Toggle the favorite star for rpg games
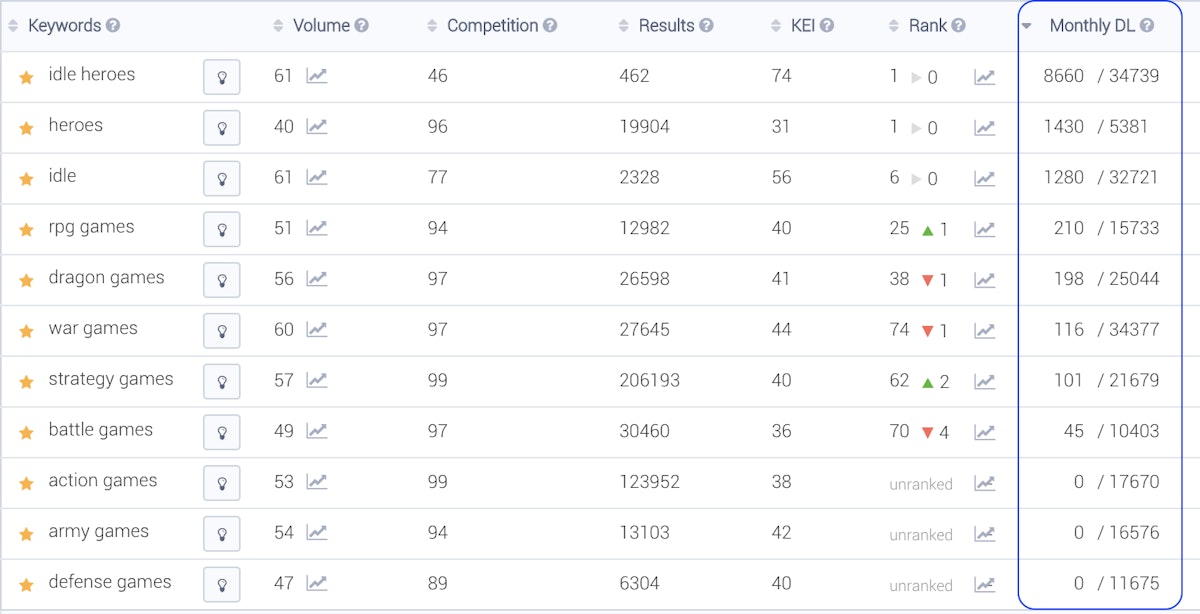 tap(27, 229)
